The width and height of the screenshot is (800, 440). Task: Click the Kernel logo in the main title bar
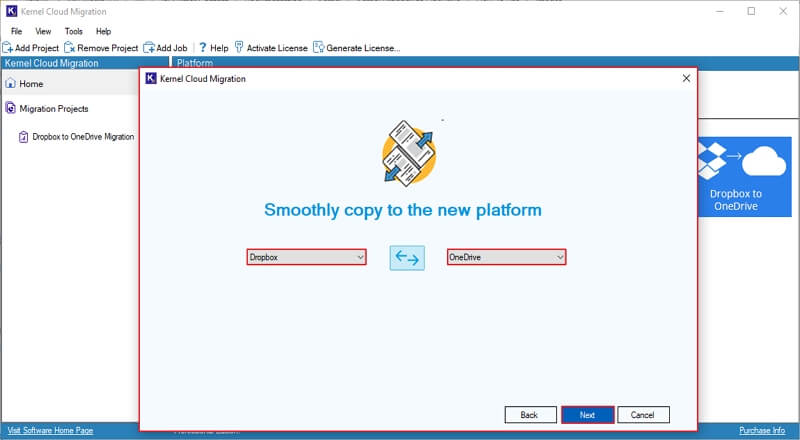pos(11,11)
